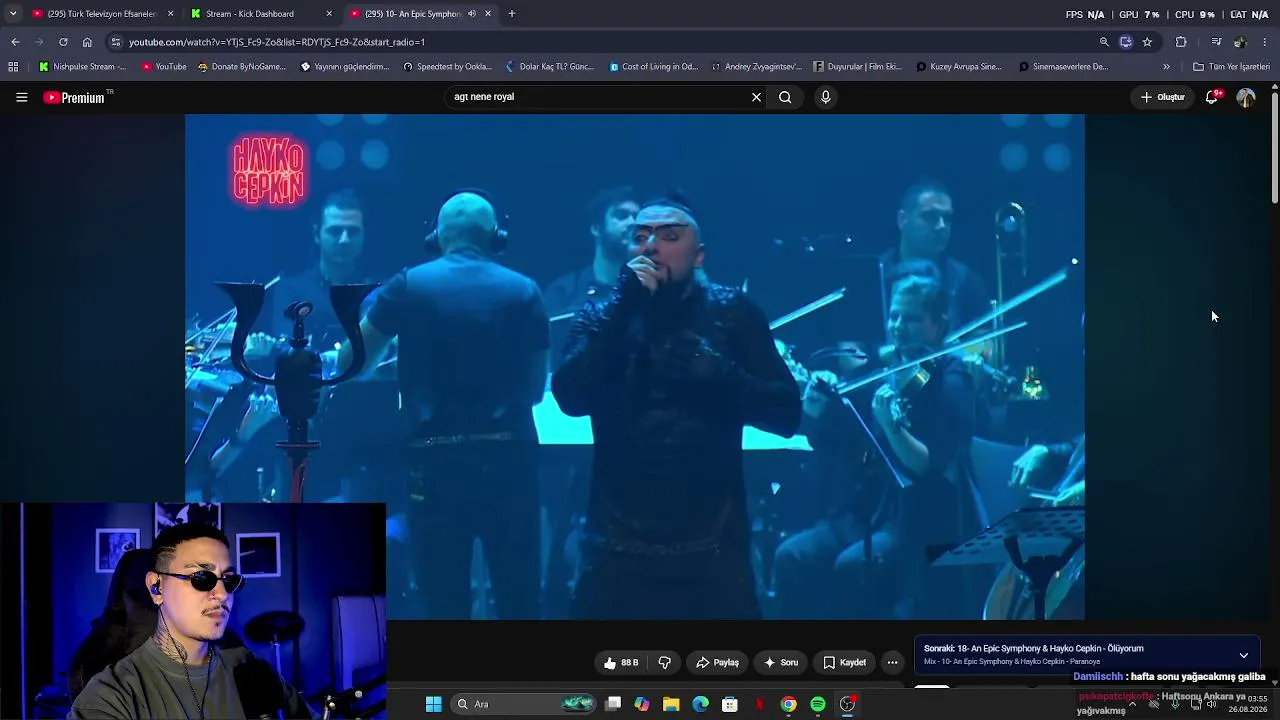This screenshot has height=720, width=1280.
Task: Open Tüm Yer İşaretleri bookmarks folder
Action: click(1231, 67)
